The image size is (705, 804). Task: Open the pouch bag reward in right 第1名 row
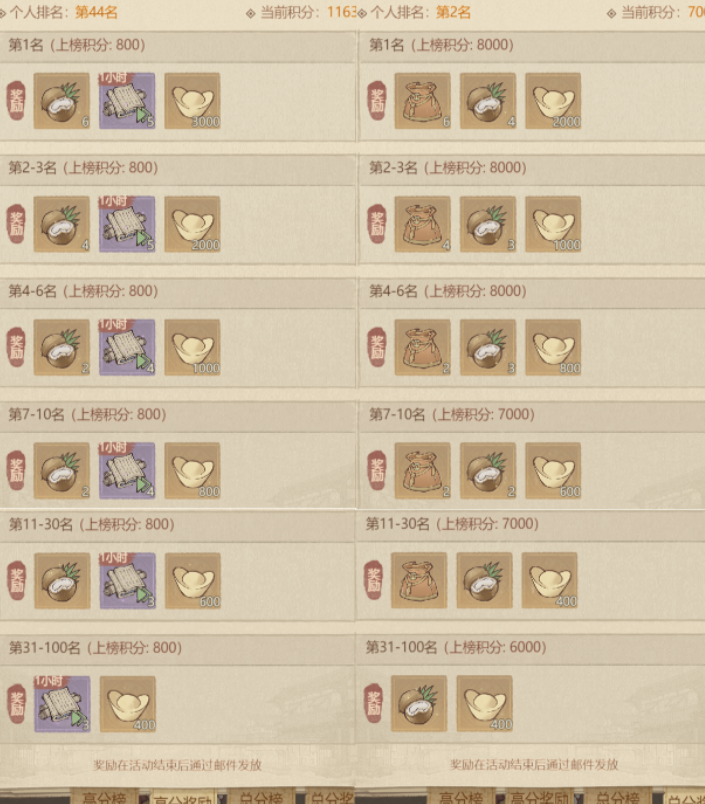(422, 100)
